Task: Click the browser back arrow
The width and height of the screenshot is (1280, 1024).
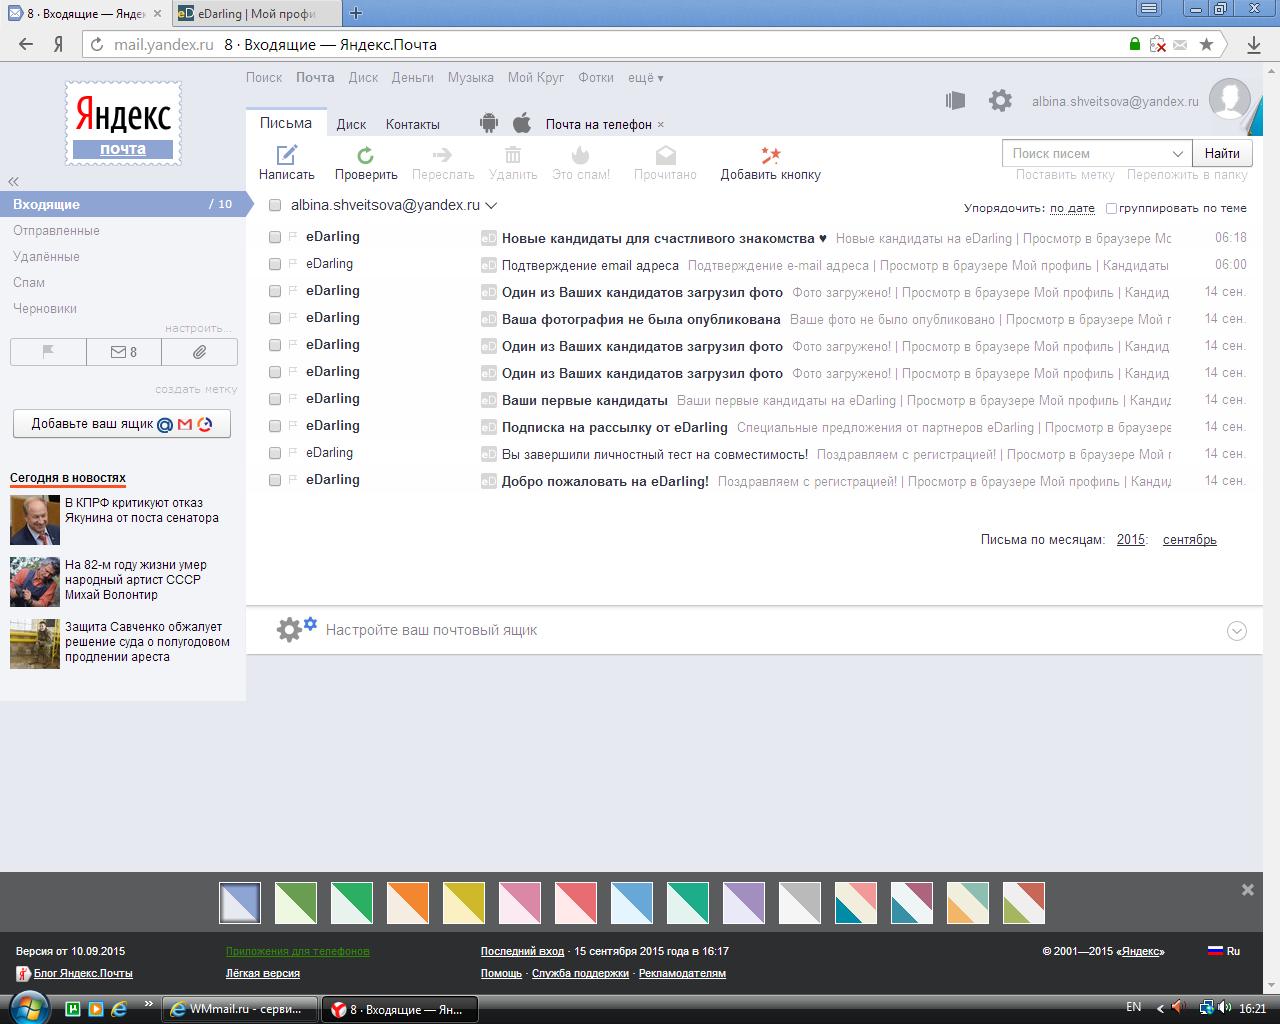Action: tap(26, 44)
